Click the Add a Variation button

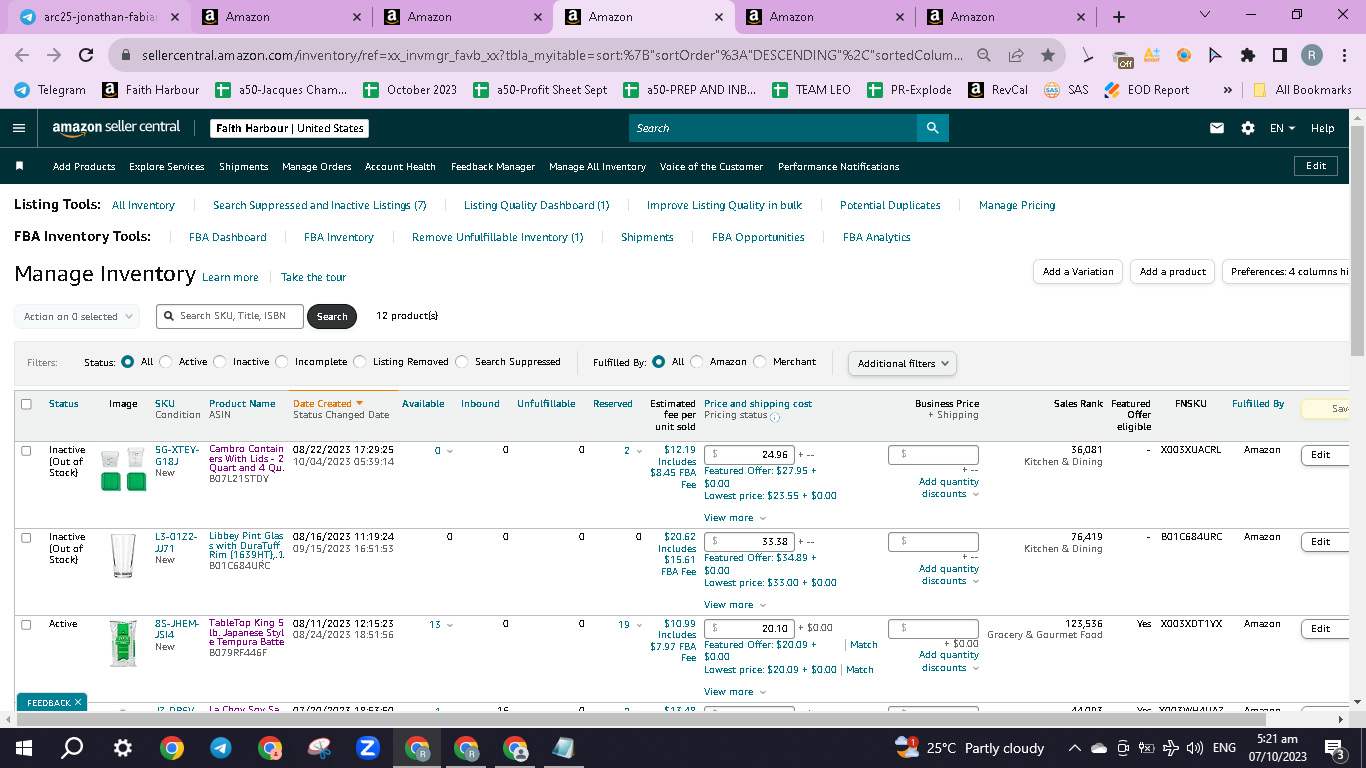tap(1078, 272)
